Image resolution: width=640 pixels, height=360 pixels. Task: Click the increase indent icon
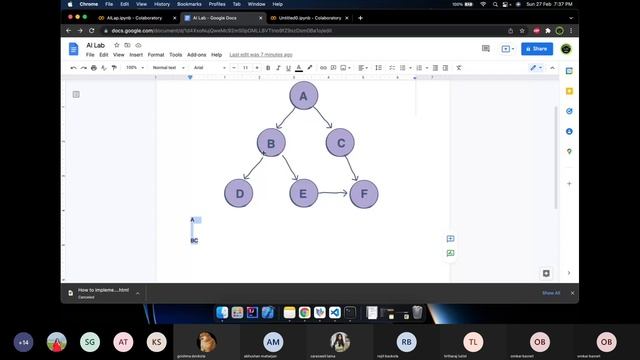446,68
